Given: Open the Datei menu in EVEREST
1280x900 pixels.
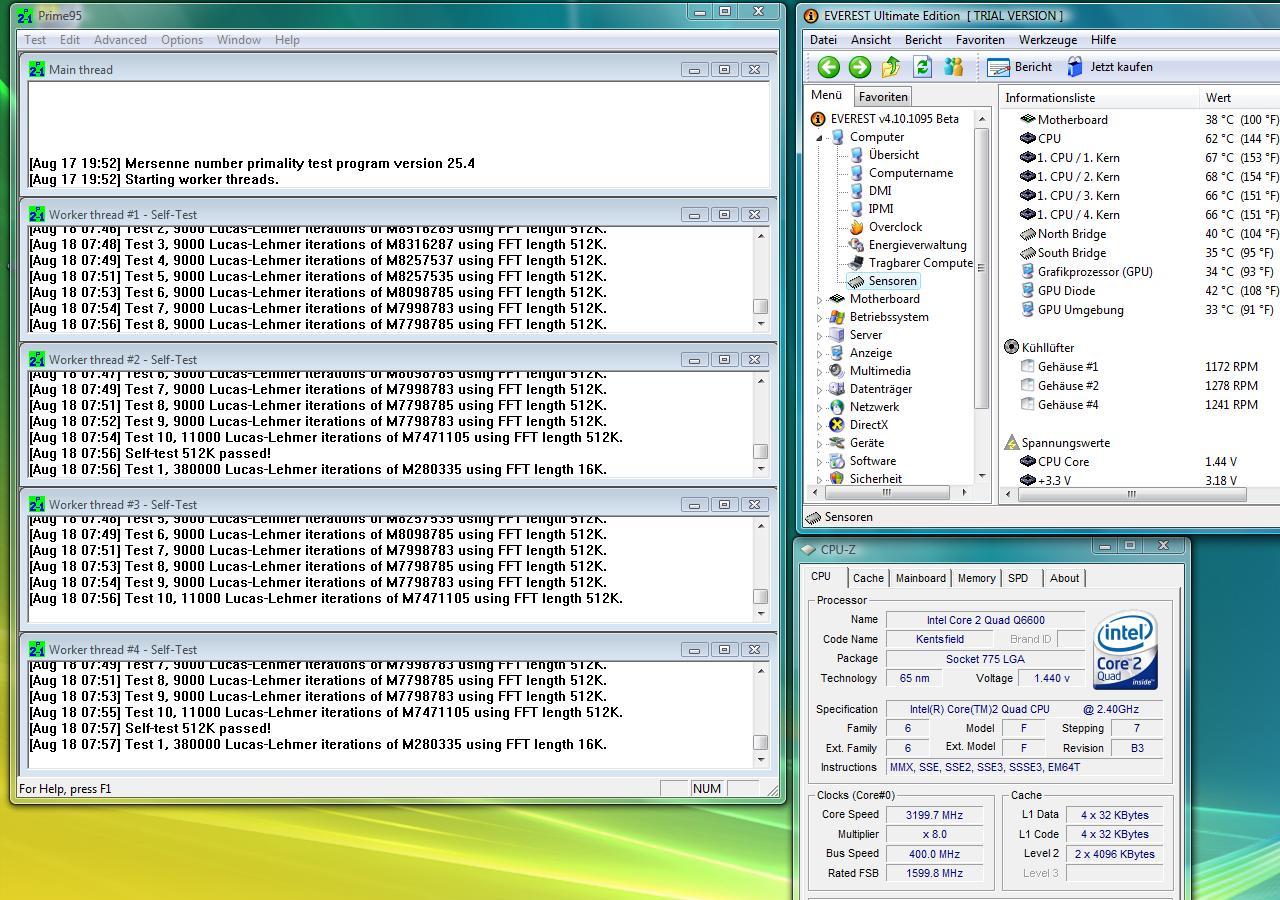Looking at the screenshot, I should 823,40.
